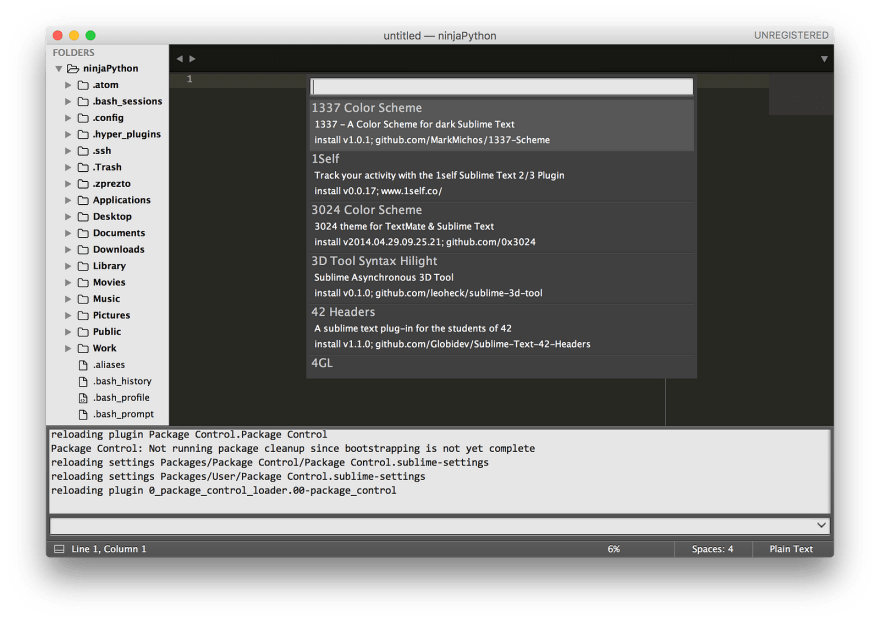Click the .zprezto folder icon

click(83, 184)
